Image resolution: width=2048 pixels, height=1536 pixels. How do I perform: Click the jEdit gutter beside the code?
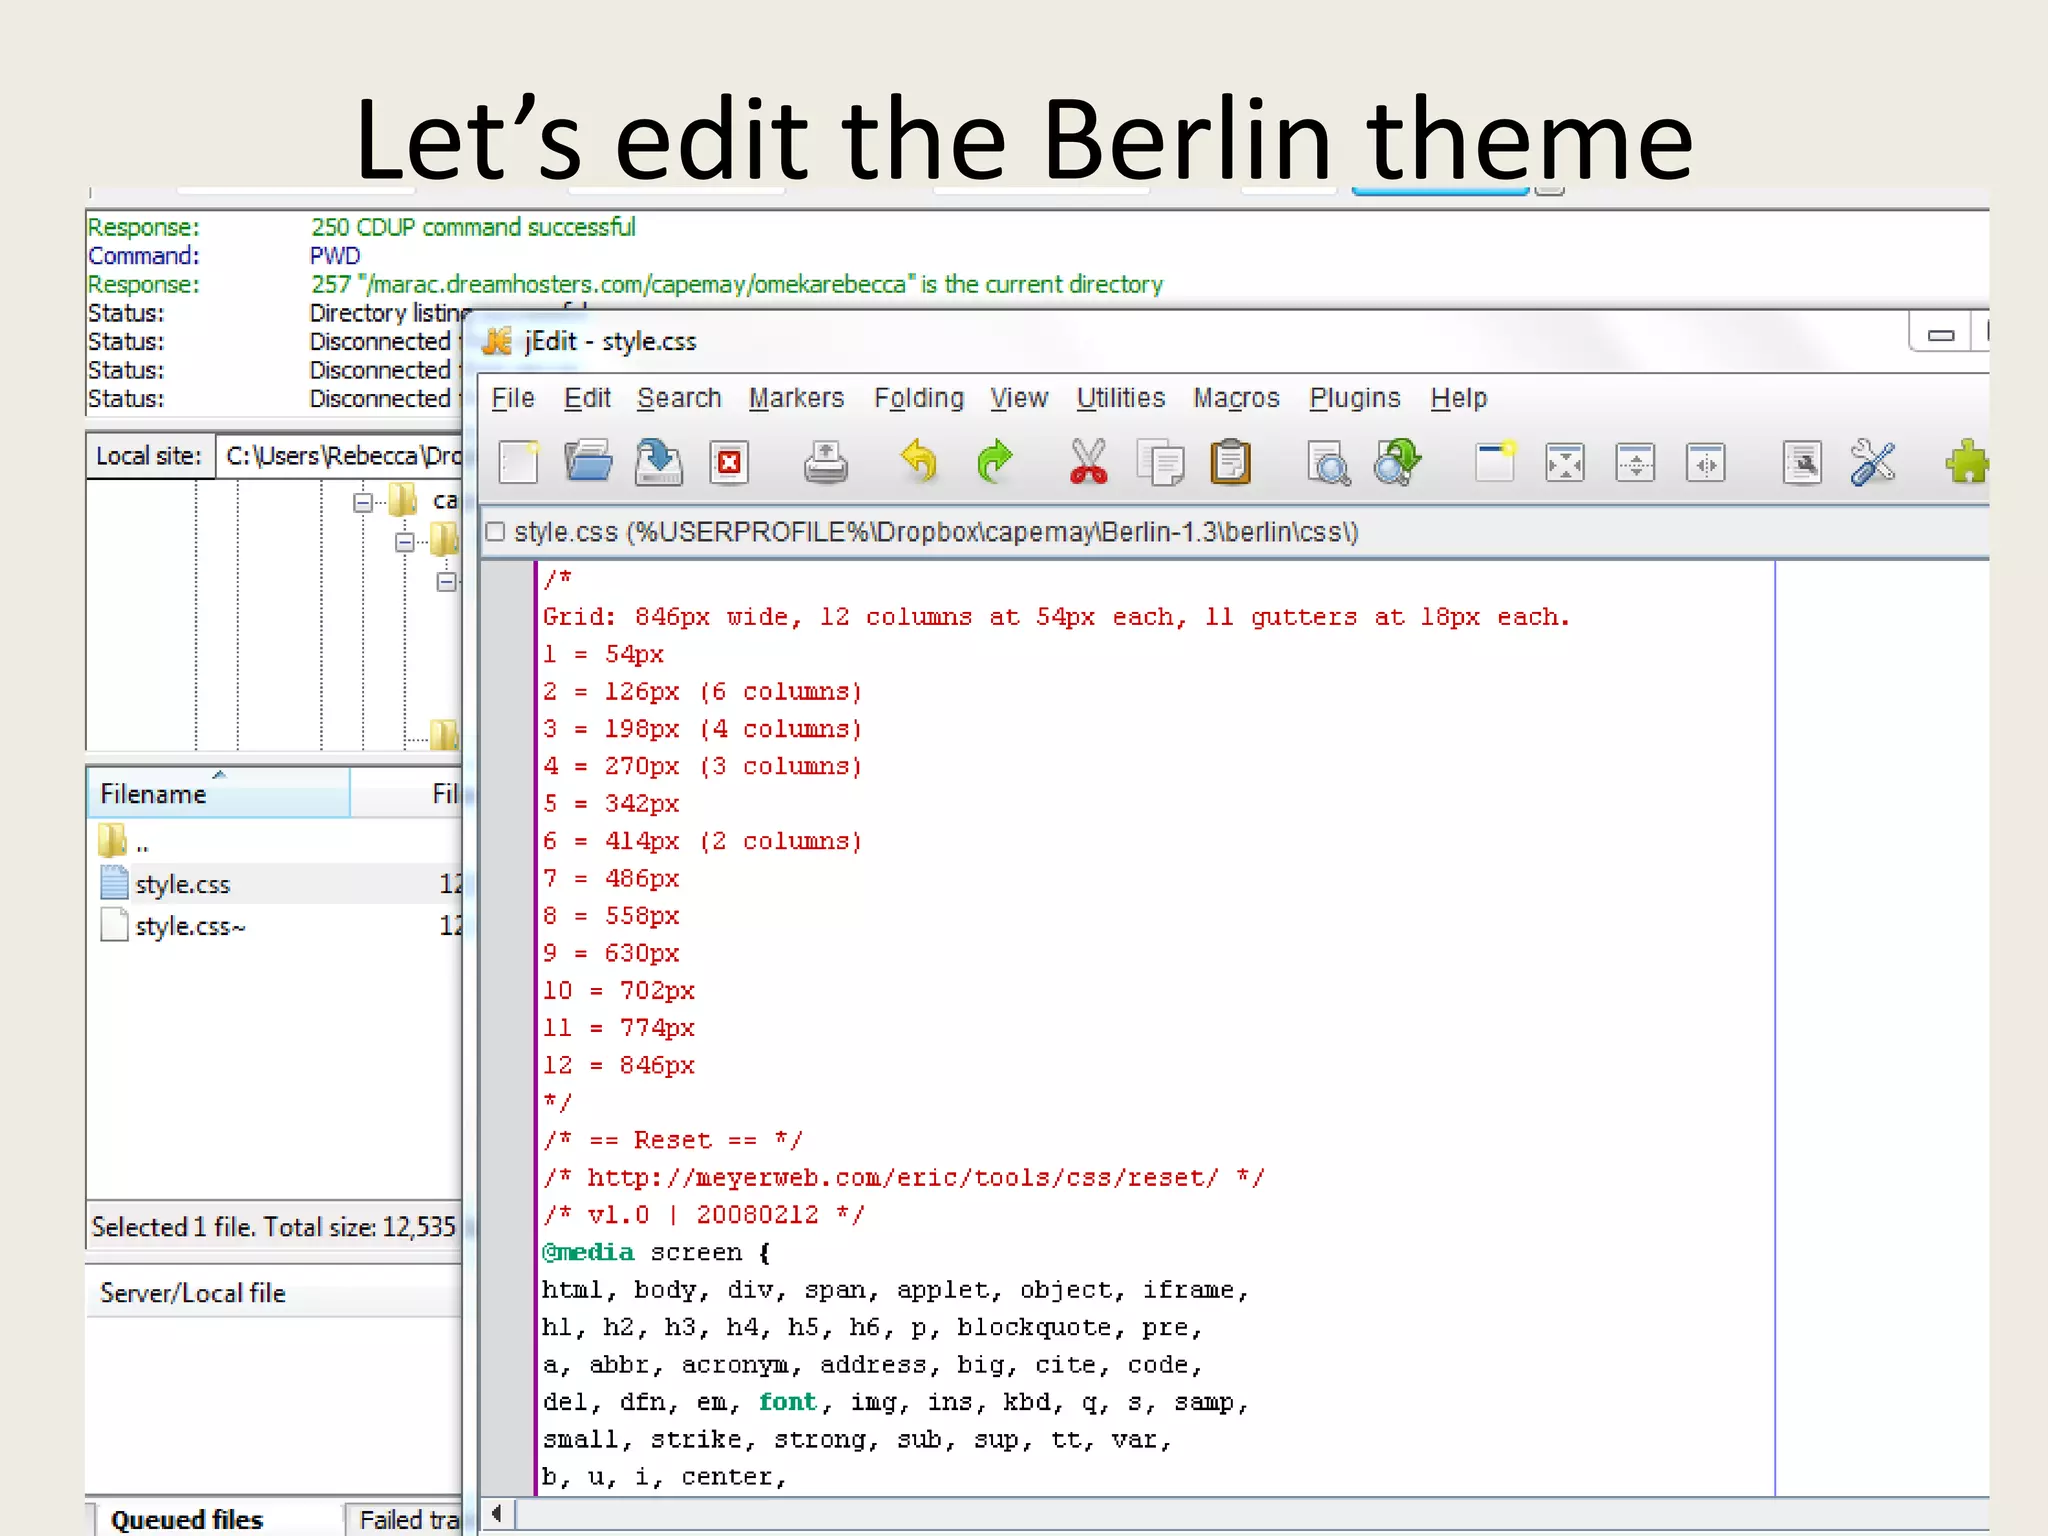click(508, 1027)
